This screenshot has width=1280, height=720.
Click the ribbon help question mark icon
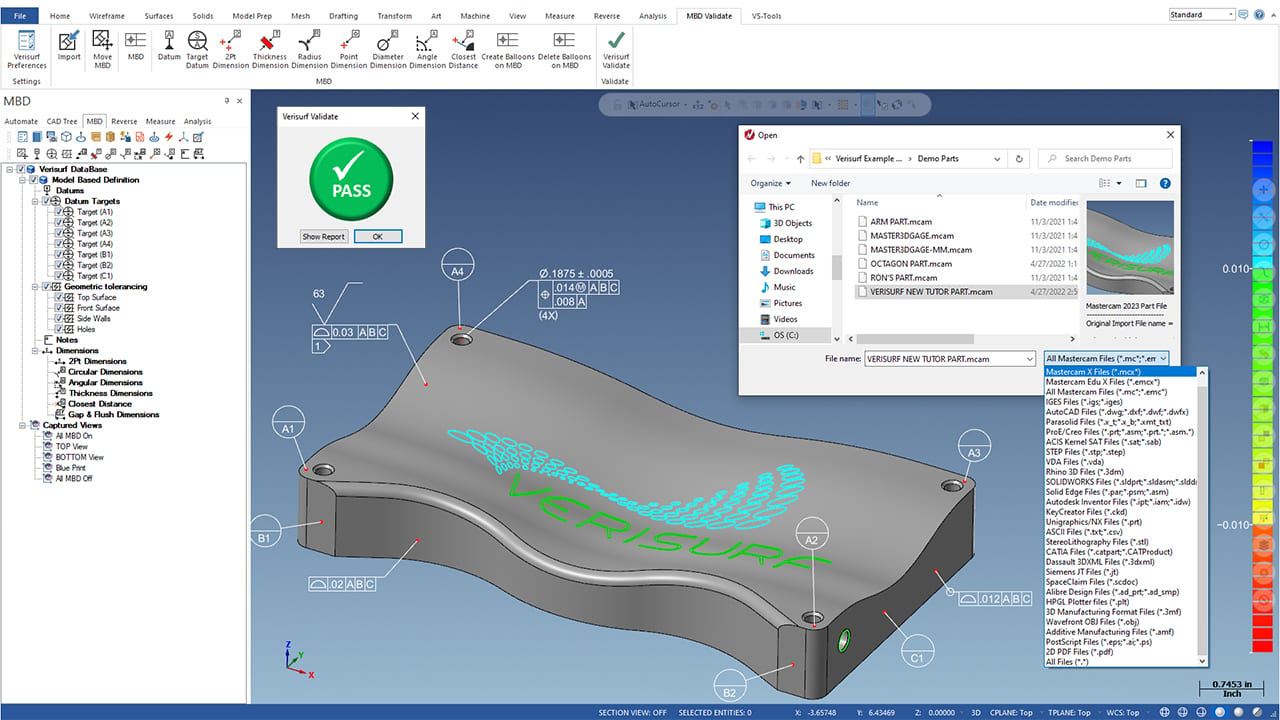pyautogui.click(x=1258, y=15)
